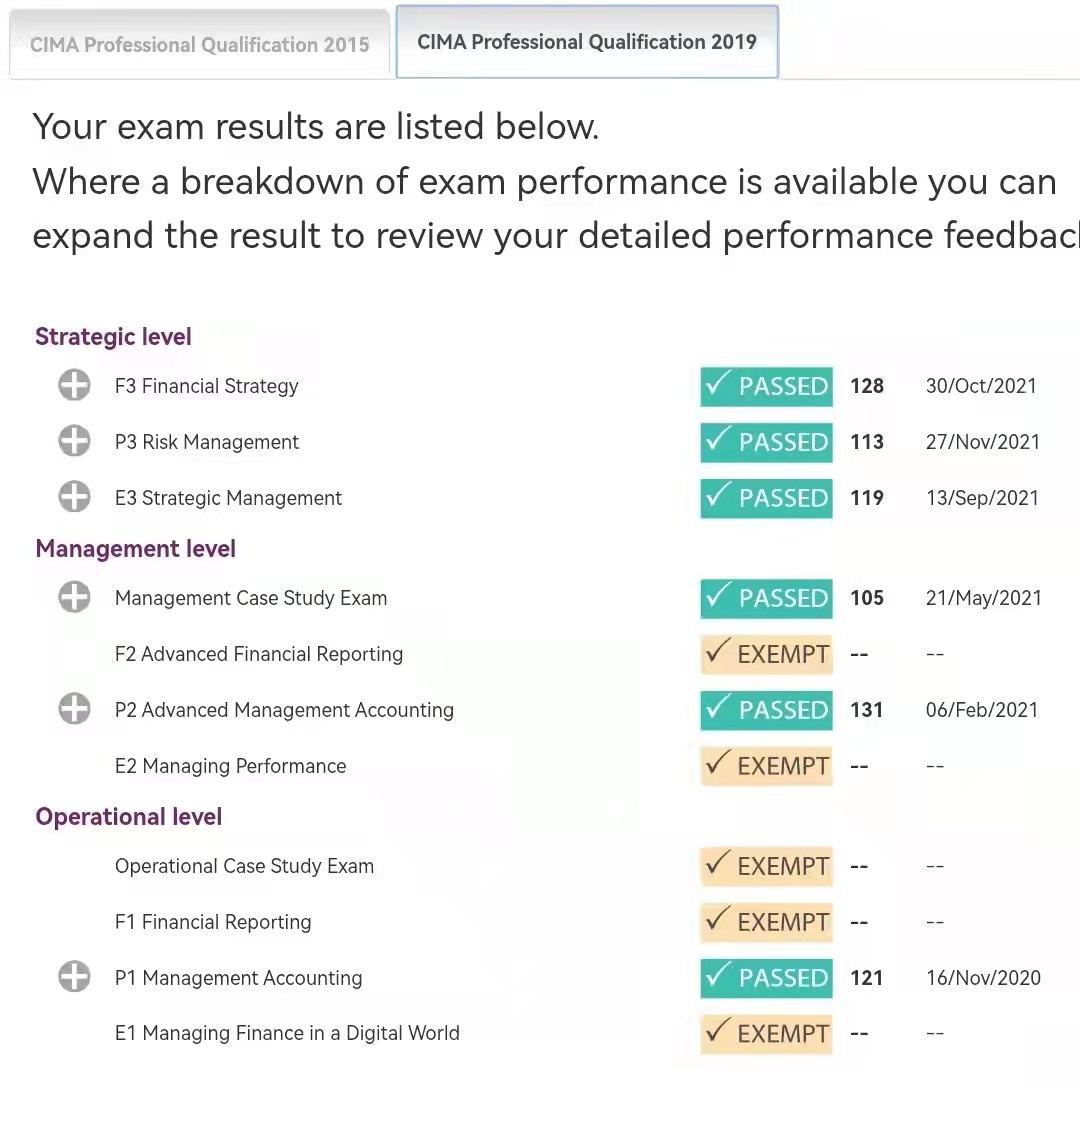Select CIMA Professional Qualification 2019 tab
Viewport: 1080px width, 1130px height.
pyautogui.click(x=587, y=42)
